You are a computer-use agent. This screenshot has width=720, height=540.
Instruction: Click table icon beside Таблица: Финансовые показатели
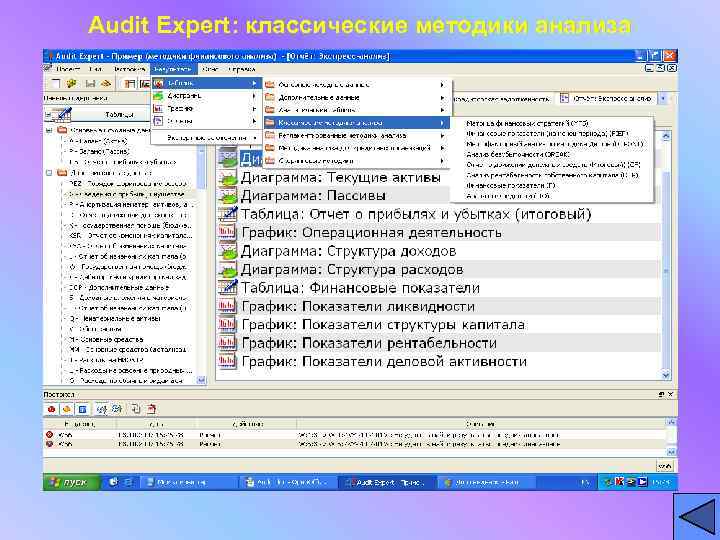click(228, 288)
